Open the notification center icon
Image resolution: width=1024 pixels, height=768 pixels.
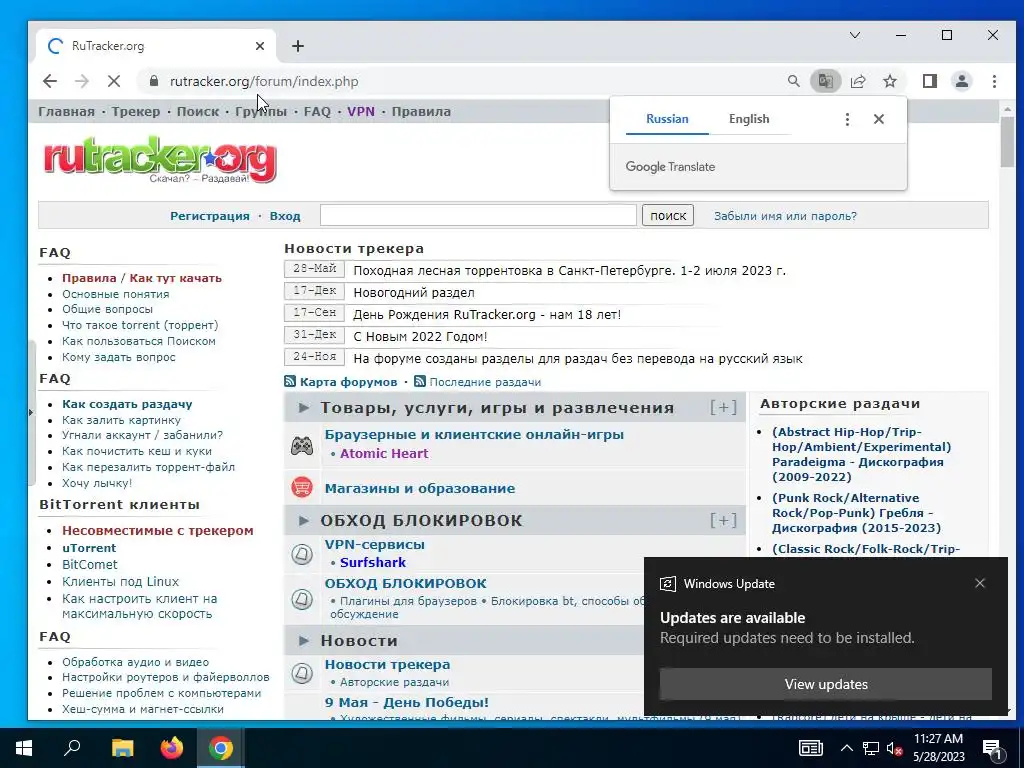click(x=993, y=748)
